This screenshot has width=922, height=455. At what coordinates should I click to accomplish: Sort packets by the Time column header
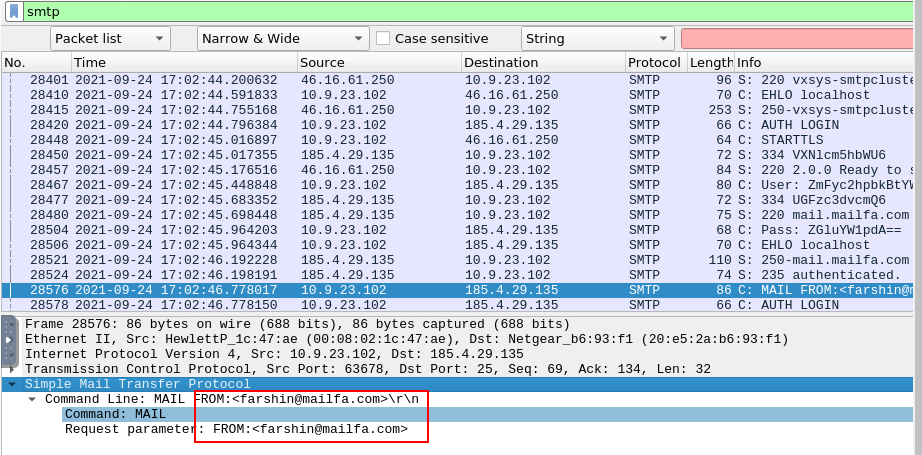185,62
